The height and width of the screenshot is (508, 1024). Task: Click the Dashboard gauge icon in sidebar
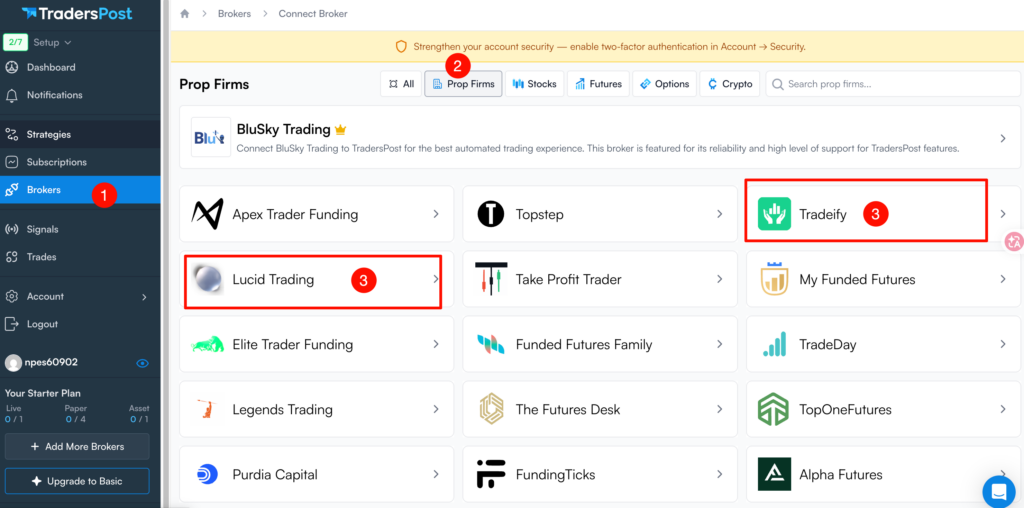click(12, 68)
